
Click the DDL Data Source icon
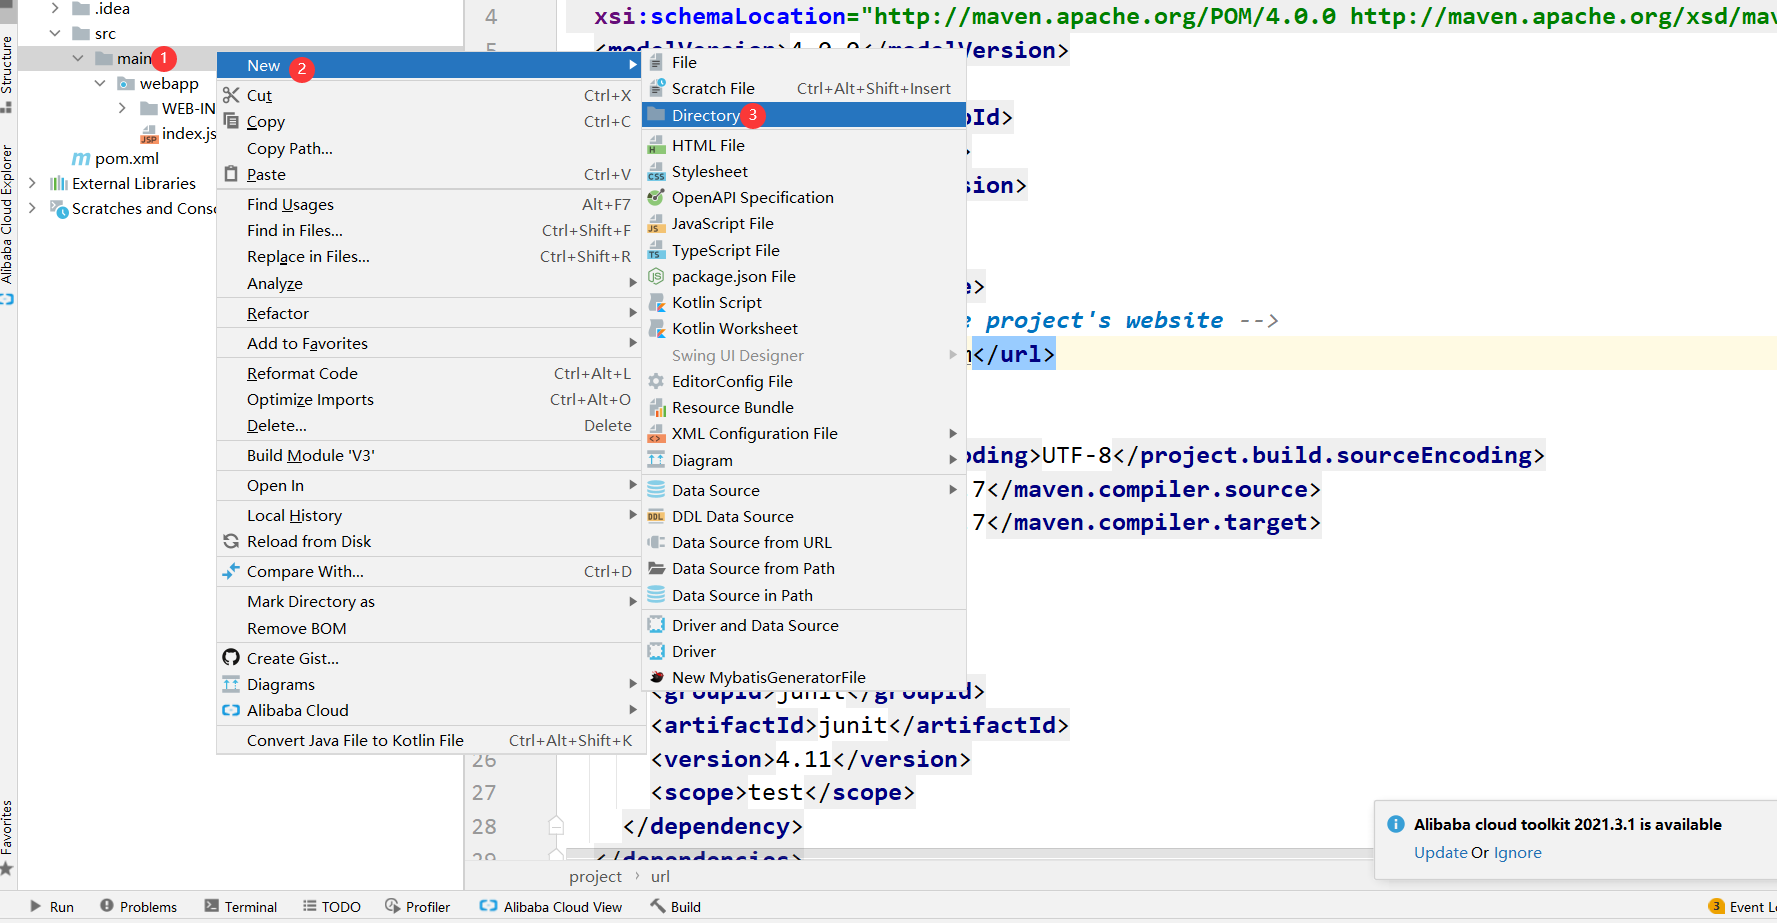656,516
